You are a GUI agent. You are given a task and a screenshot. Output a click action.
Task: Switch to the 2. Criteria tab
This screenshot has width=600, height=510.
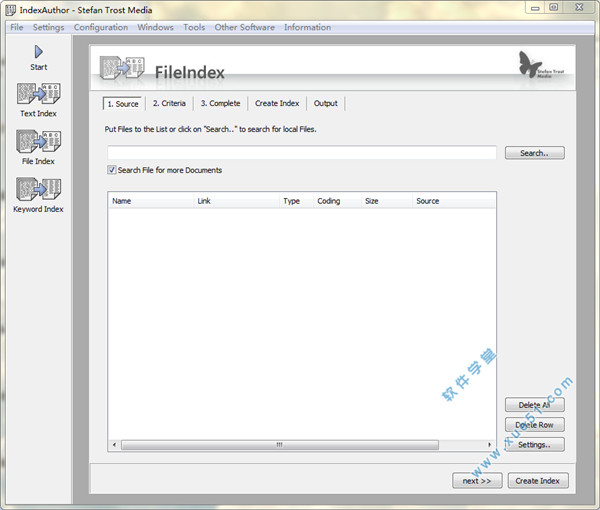coord(169,103)
